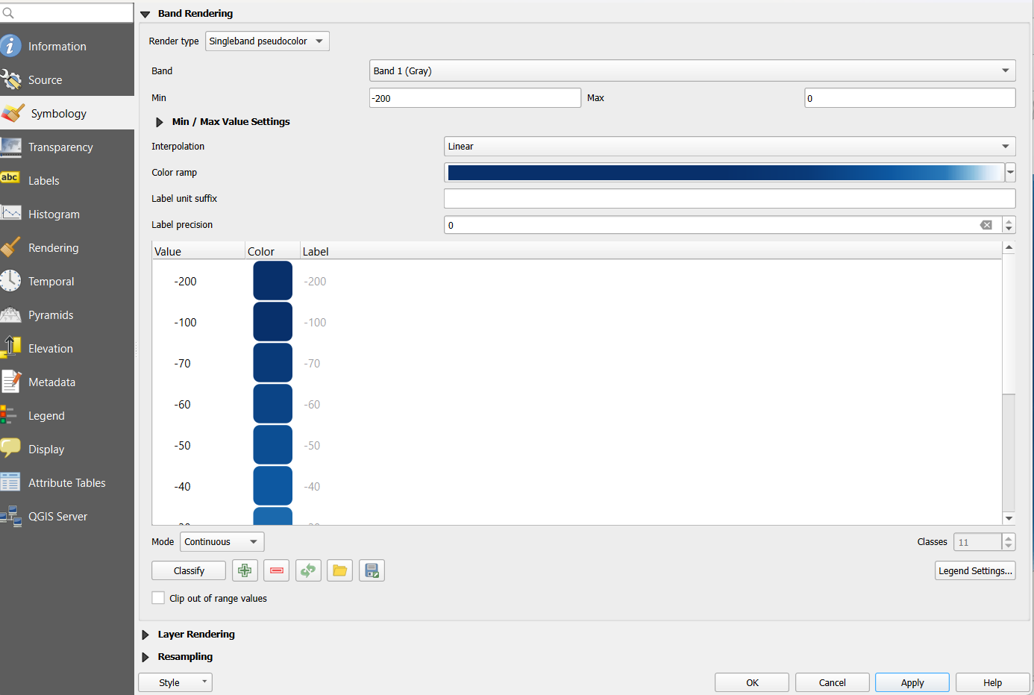Switch to the Metadata tab
The height and width of the screenshot is (695, 1034).
pyautogui.click(x=51, y=382)
